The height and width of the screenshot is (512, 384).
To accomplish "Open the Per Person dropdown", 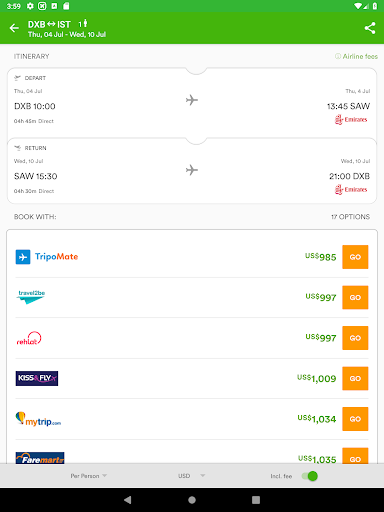I will click(x=89, y=476).
